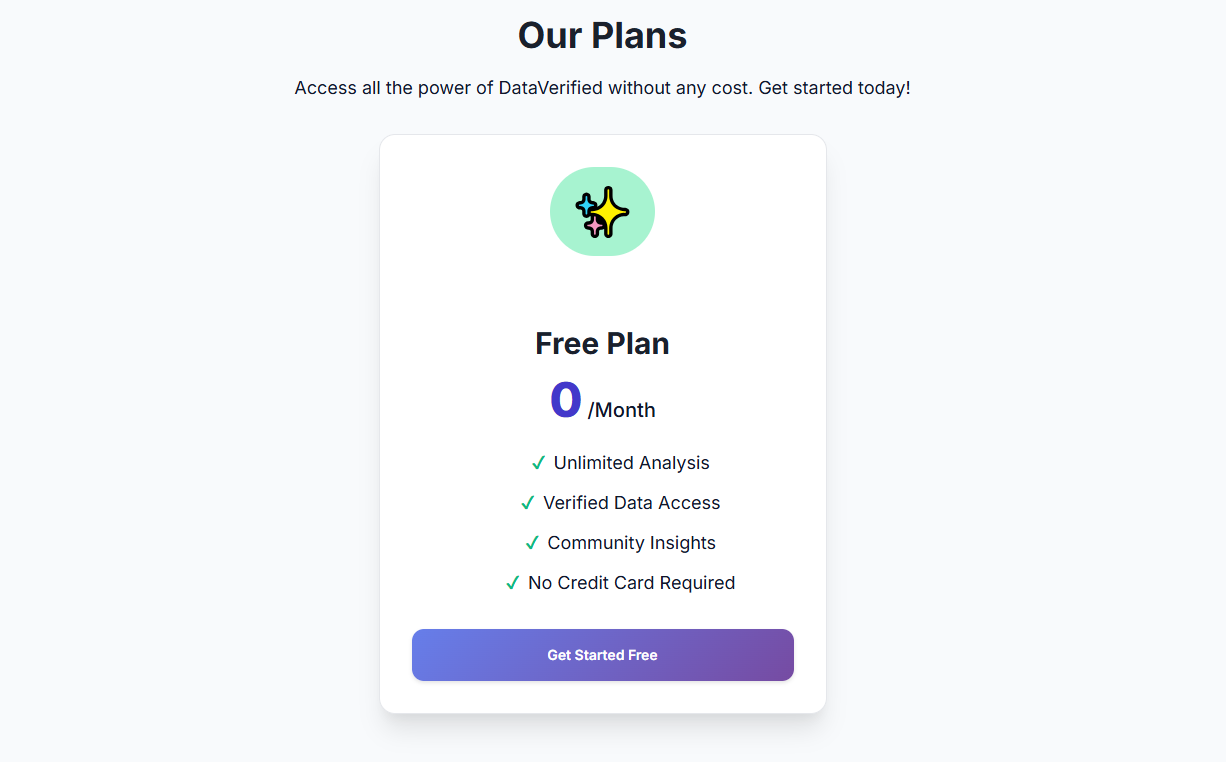Click the checkmark beside Unlimited Analysis
This screenshot has height=762, width=1226.
click(538, 463)
